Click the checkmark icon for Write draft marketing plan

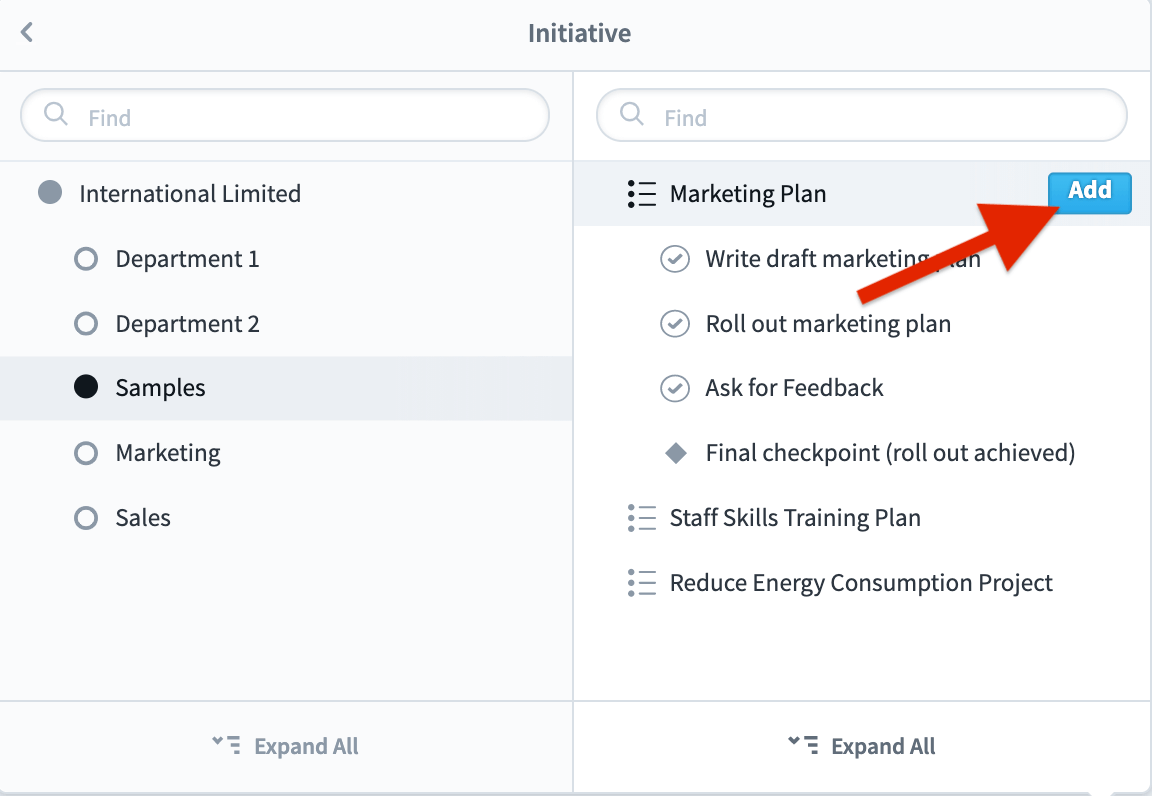point(674,259)
